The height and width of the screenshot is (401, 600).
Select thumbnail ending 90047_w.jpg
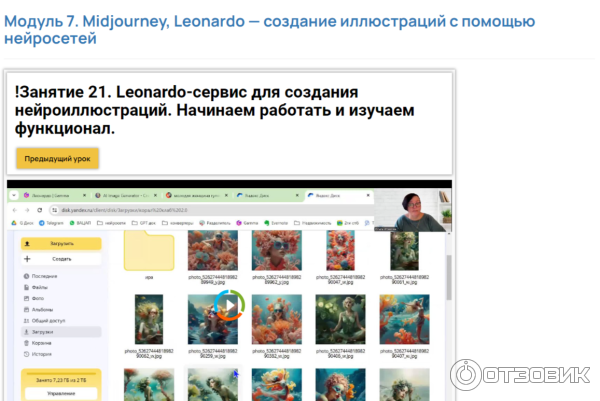pyautogui.click(x=341, y=251)
